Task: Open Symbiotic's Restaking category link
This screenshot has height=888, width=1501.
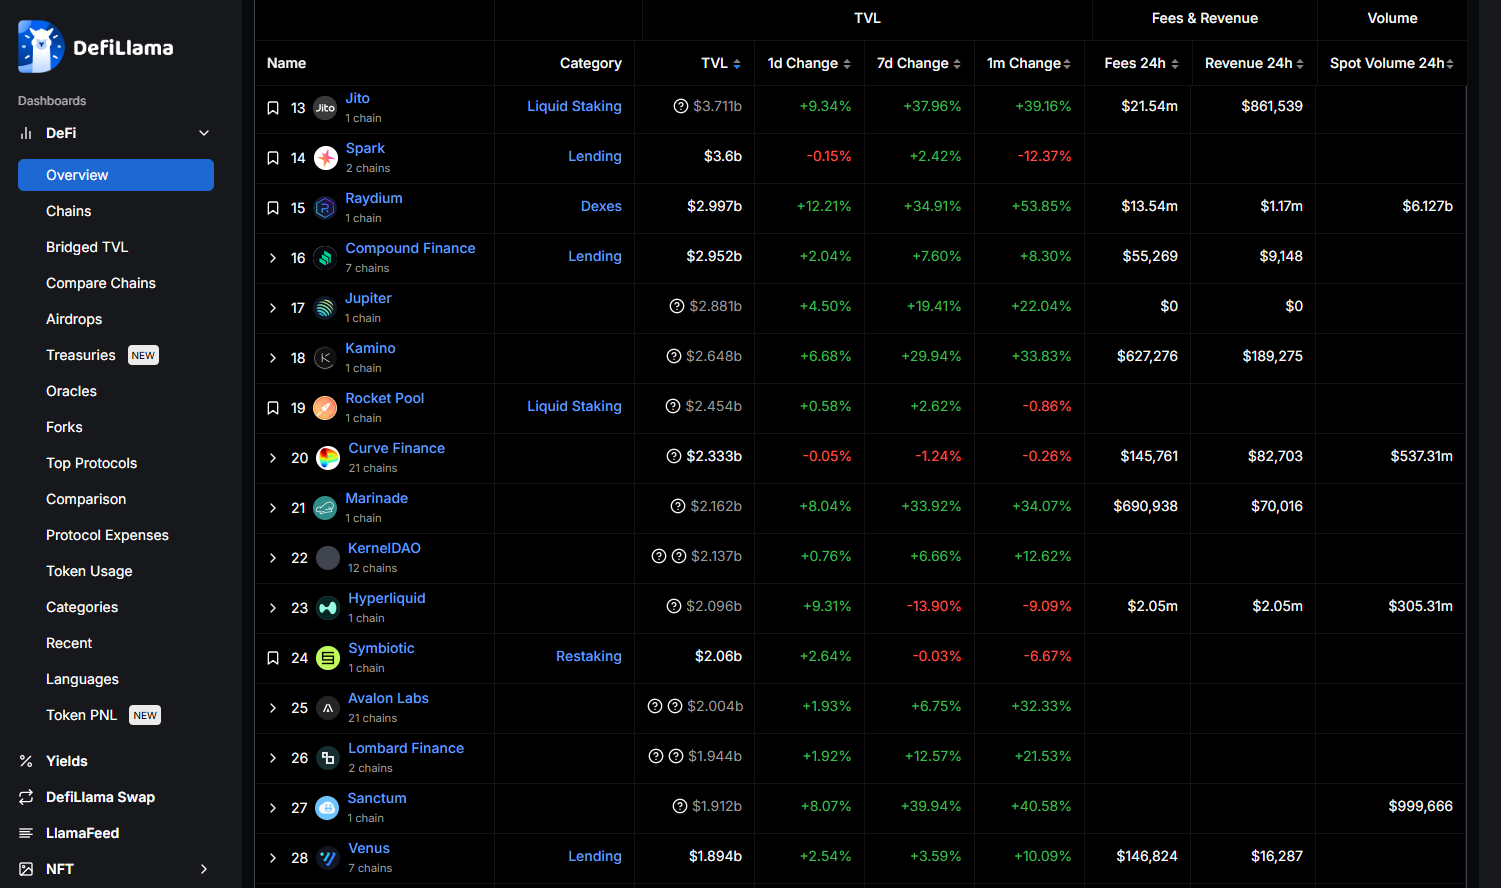Action: pos(589,656)
